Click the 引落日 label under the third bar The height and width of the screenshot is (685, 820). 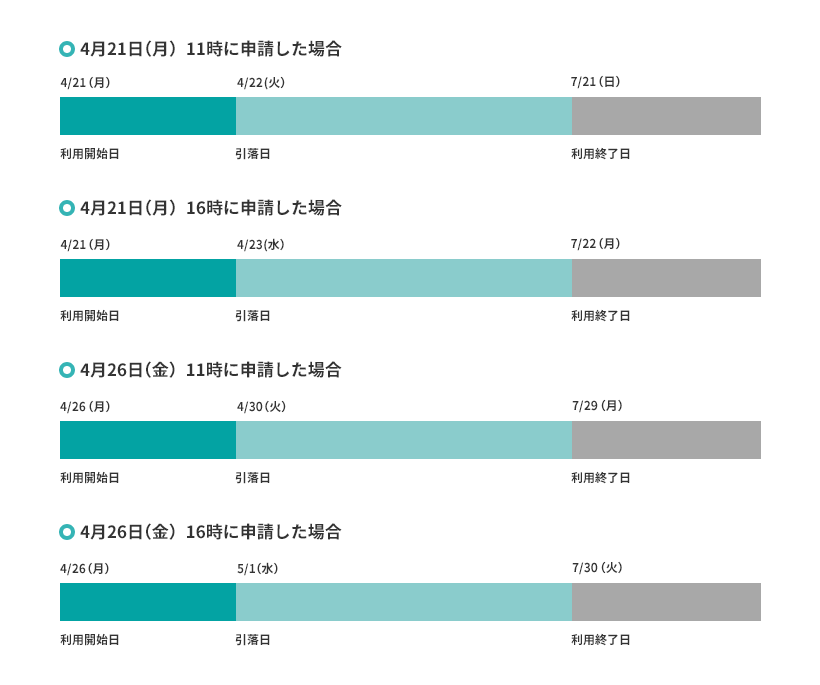point(253,478)
